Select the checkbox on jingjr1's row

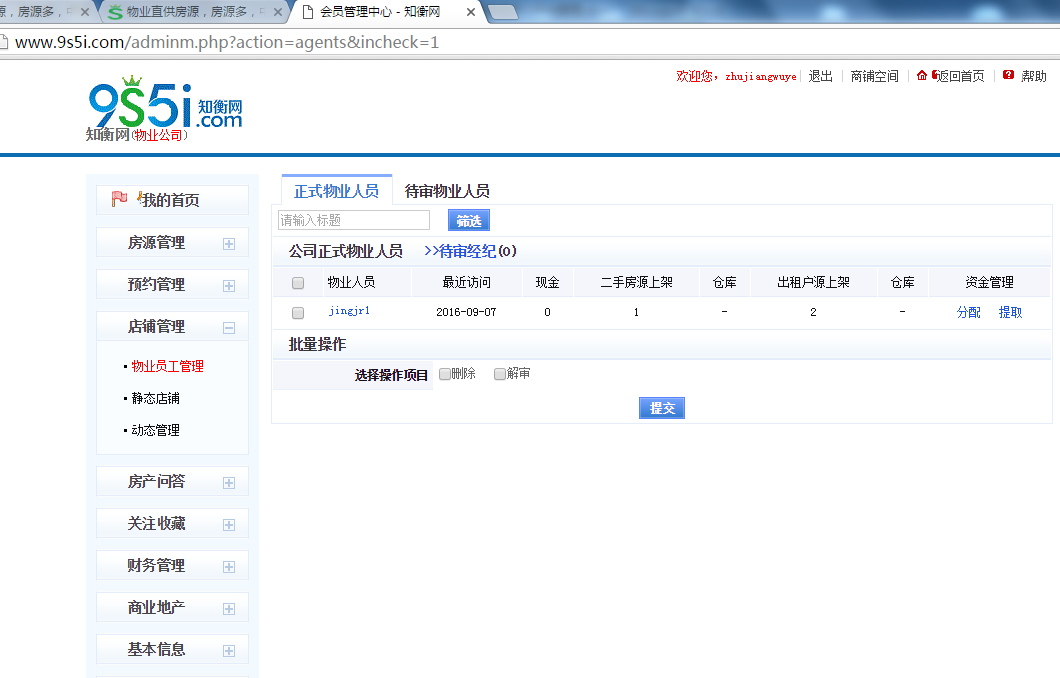tap(297, 312)
